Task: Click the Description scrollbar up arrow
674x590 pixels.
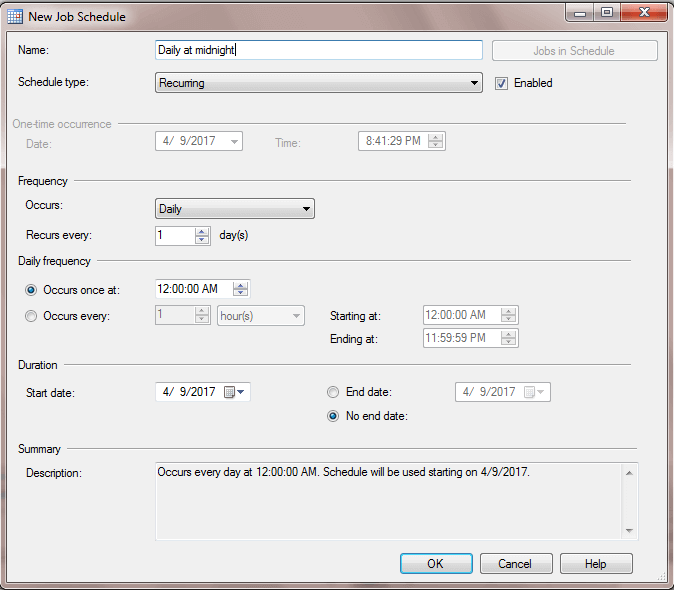Action: (x=629, y=473)
